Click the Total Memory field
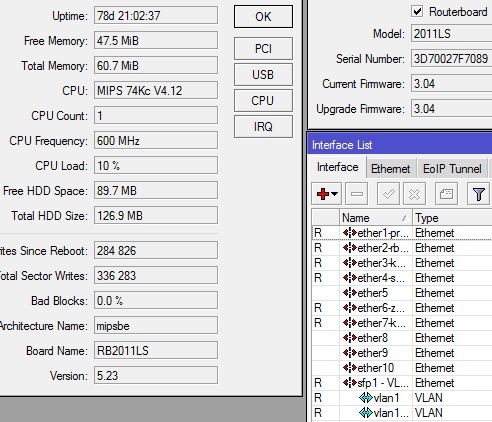The image size is (492, 422). coord(156,65)
